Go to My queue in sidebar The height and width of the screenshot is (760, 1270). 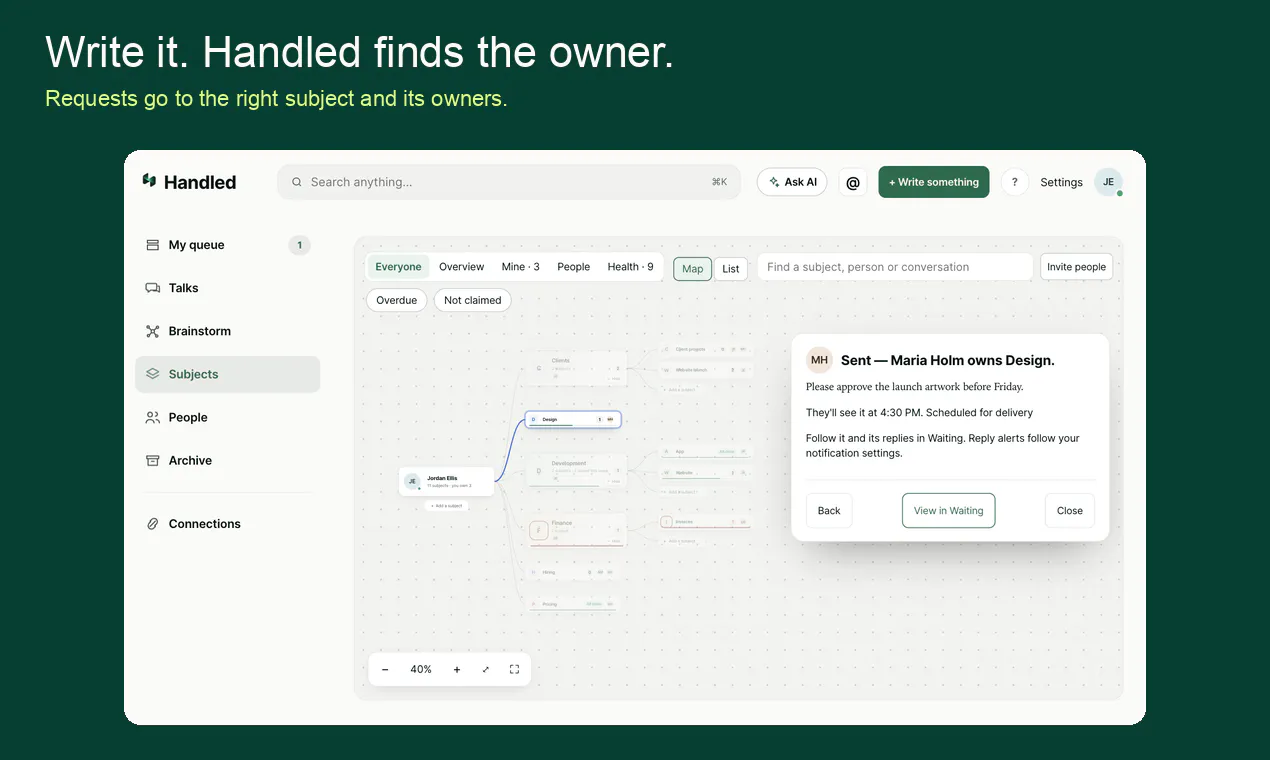228,245
